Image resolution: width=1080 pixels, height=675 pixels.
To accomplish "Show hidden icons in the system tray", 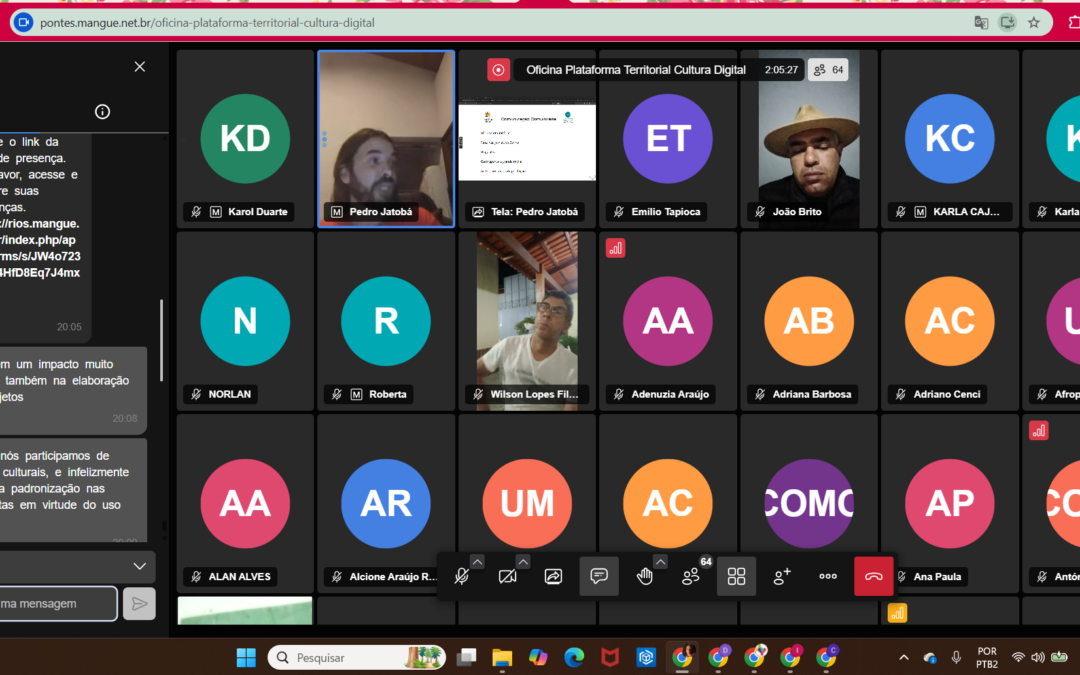I will (904, 658).
